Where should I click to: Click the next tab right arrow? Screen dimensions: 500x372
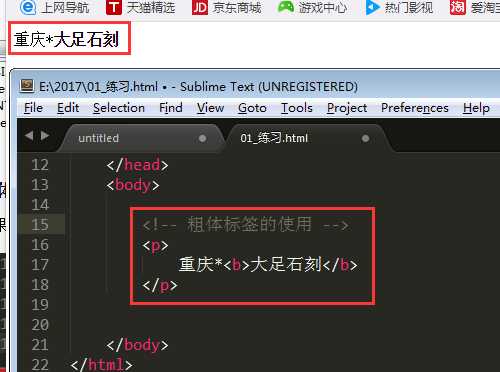[45, 136]
